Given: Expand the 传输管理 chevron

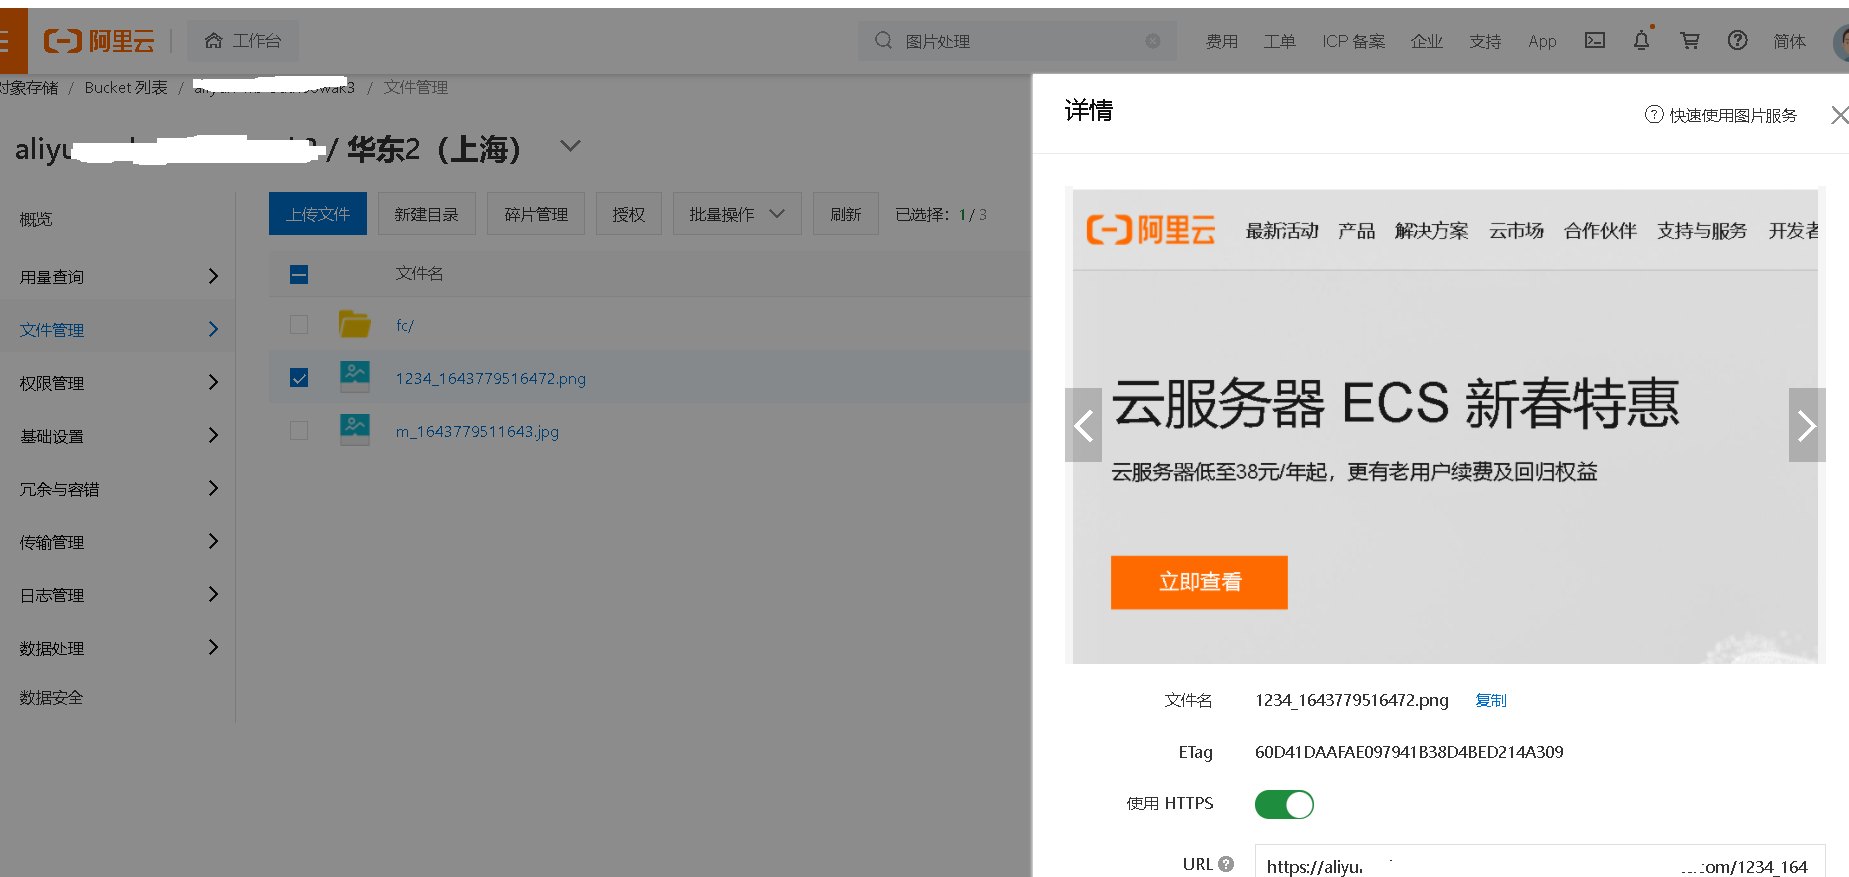Looking at the screenshot, I should tap(213, 541).
